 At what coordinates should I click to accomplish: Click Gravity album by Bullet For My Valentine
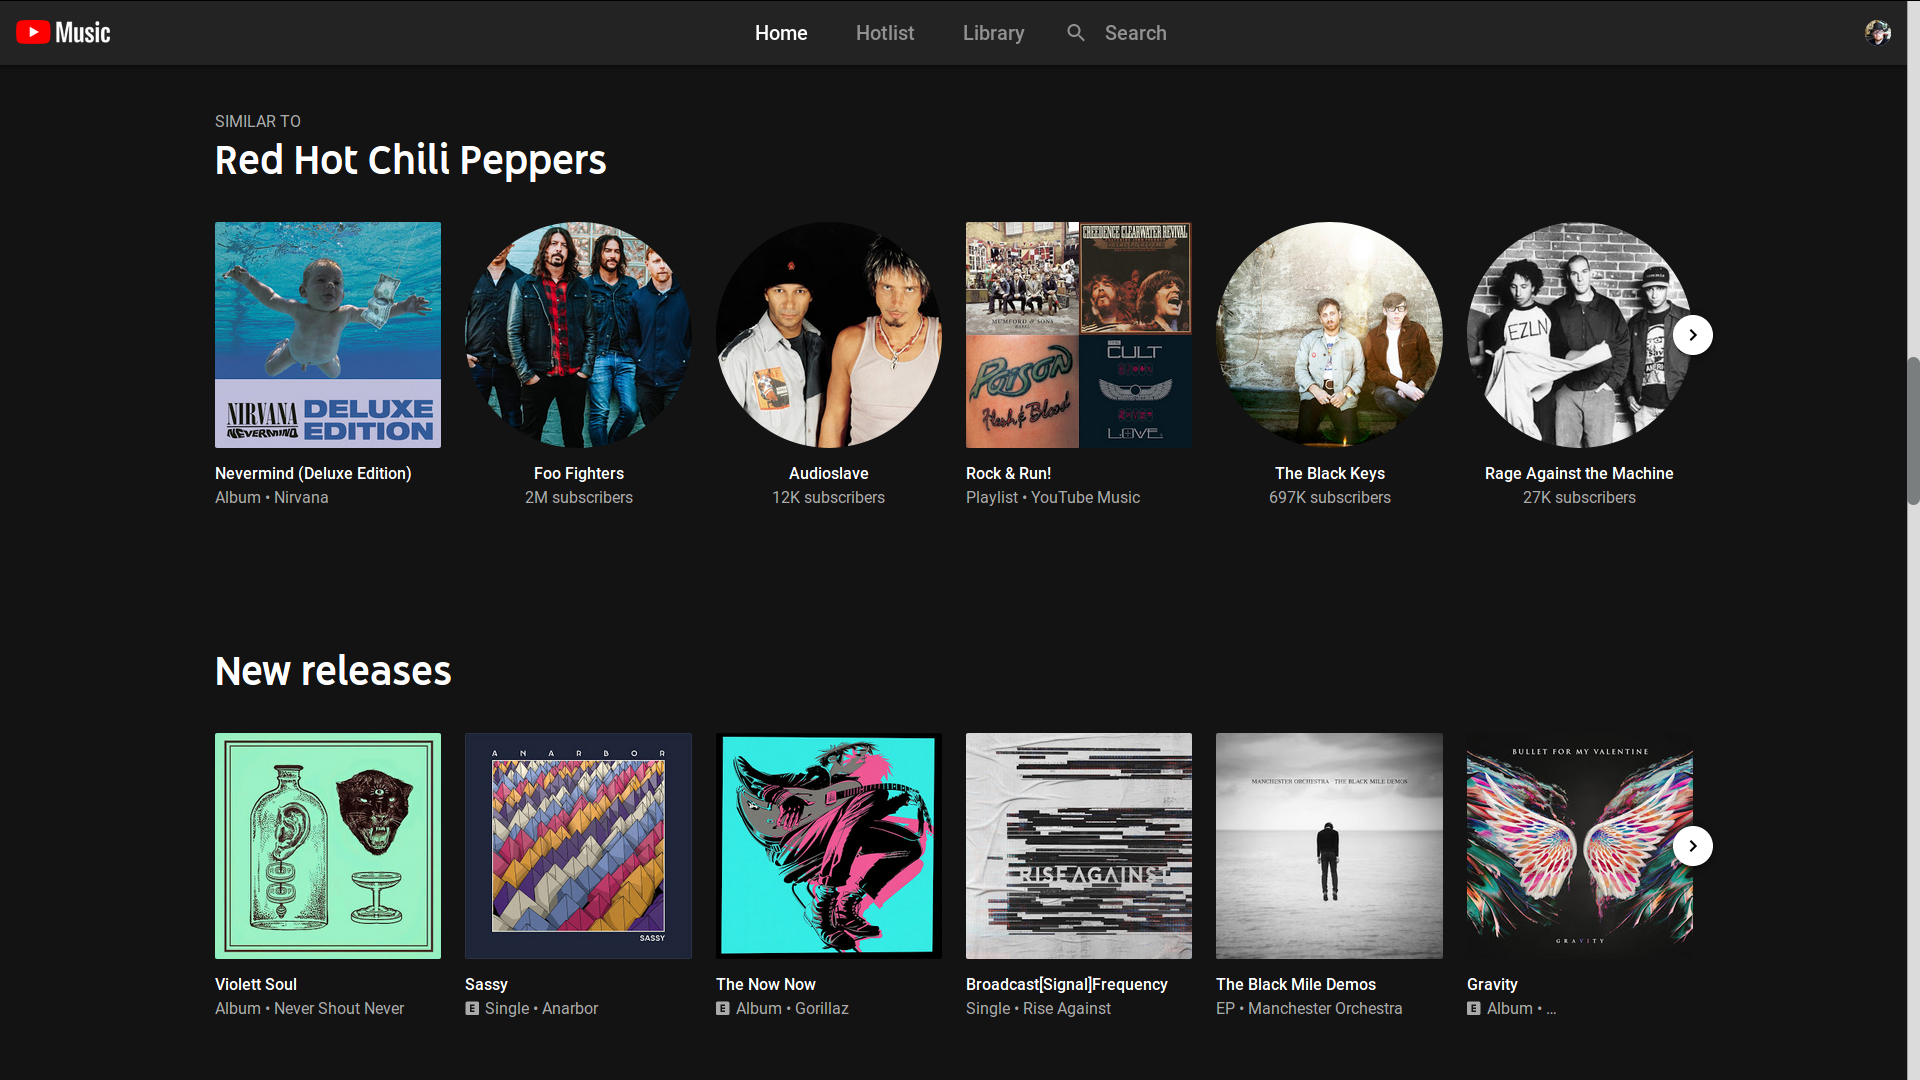tap(1578, 845)
